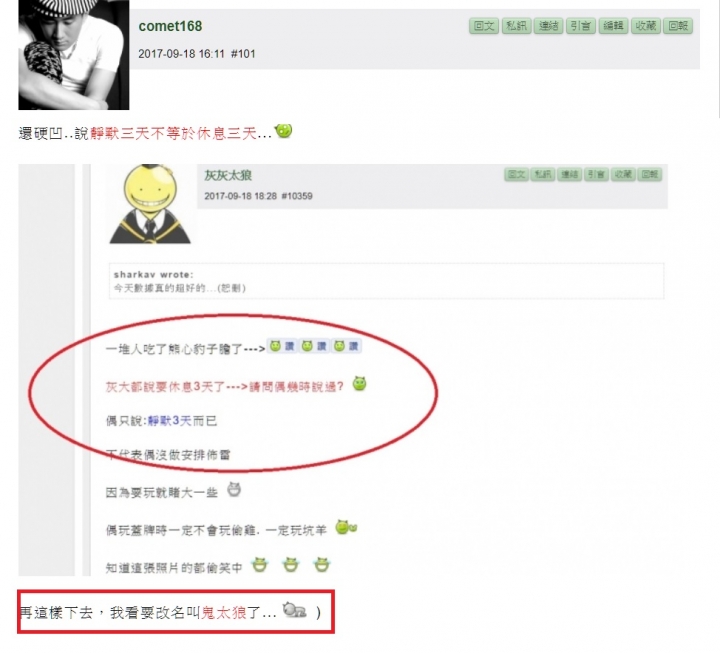This screenshot has width=720, height=653.
Task: Open 灰灰太狼 username link in quoted post
Action: click(228, 175)
